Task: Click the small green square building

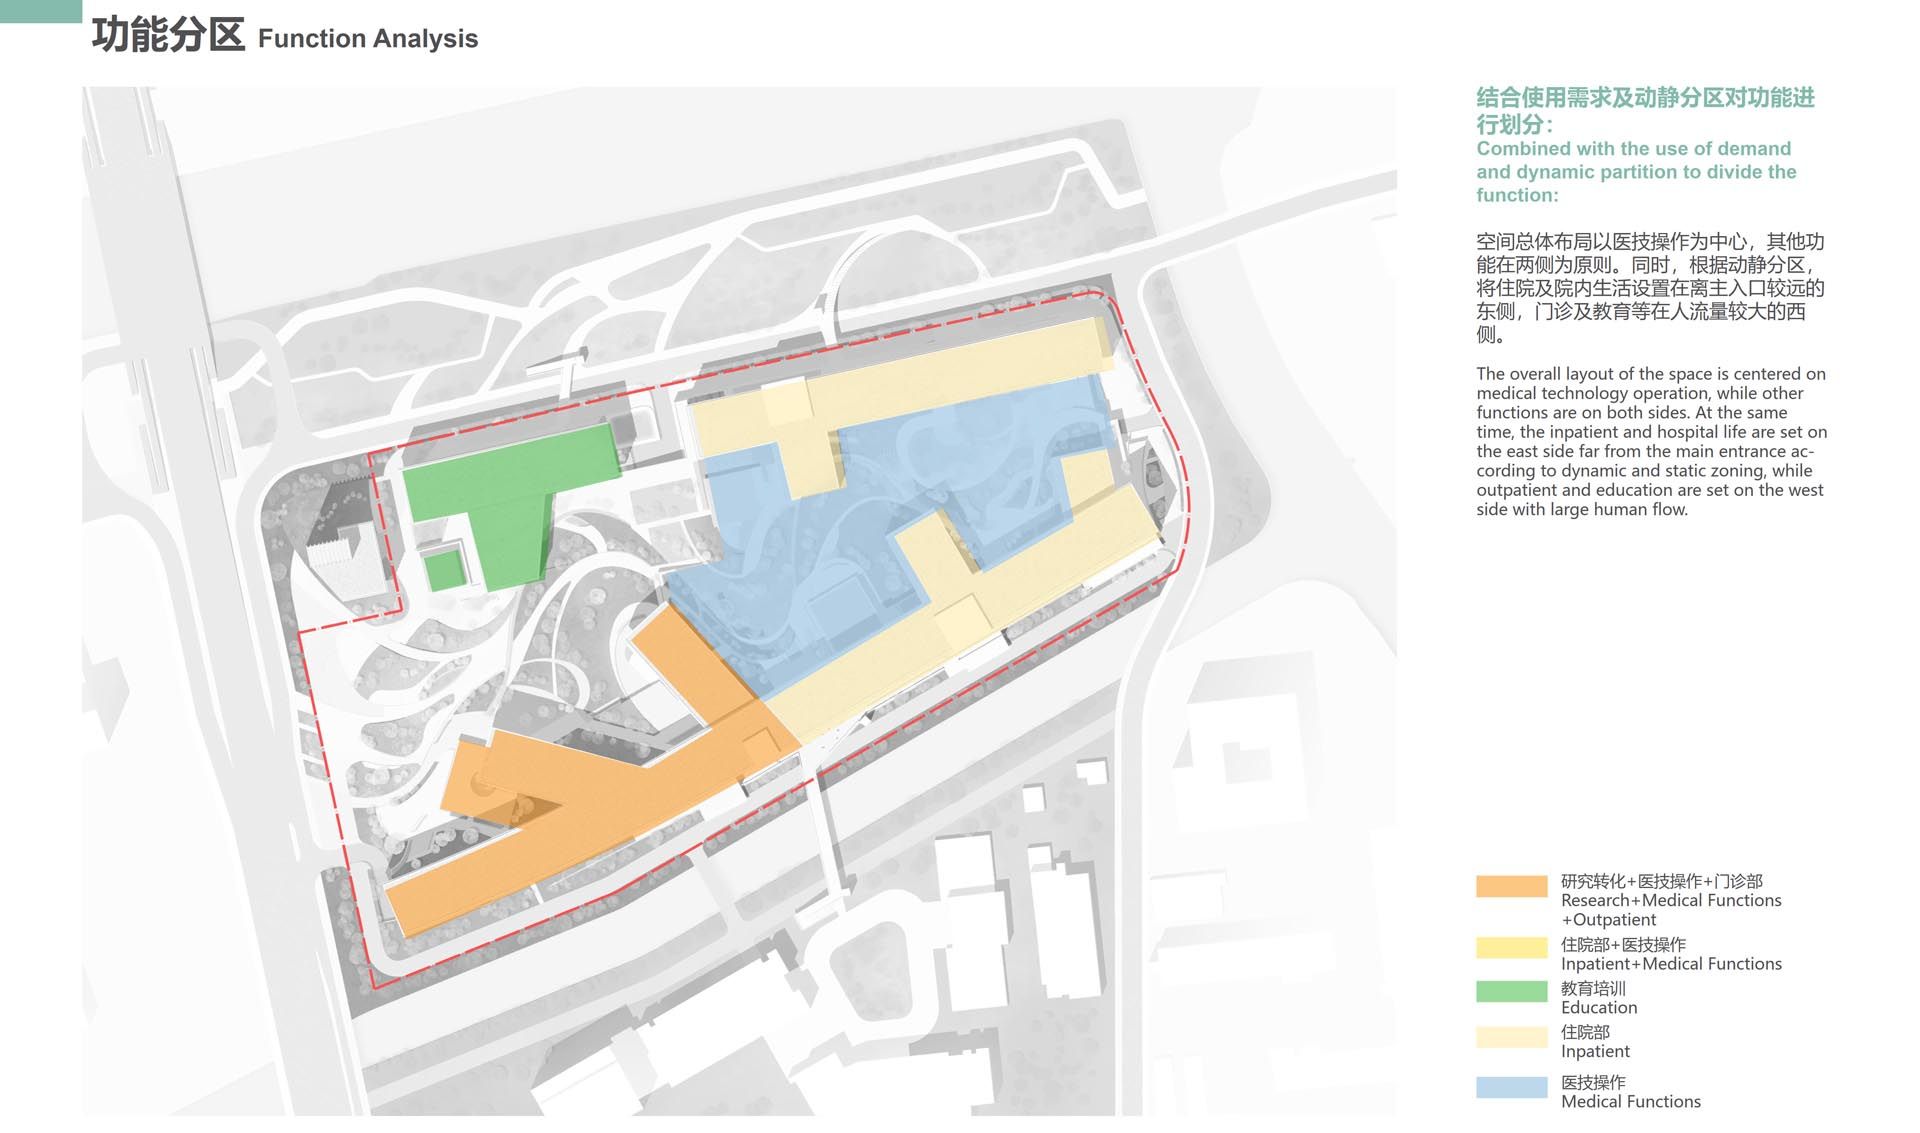Action: click(x=444, y=571)
